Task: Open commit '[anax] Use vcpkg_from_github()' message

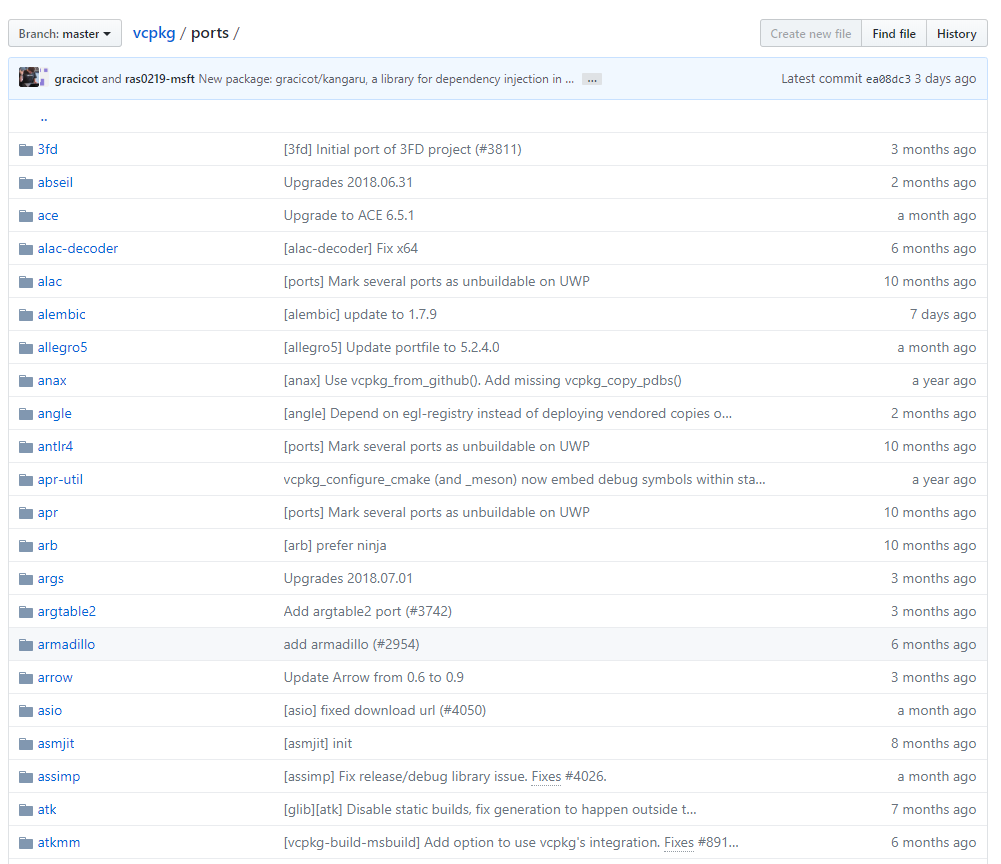Action: point(483,381)
